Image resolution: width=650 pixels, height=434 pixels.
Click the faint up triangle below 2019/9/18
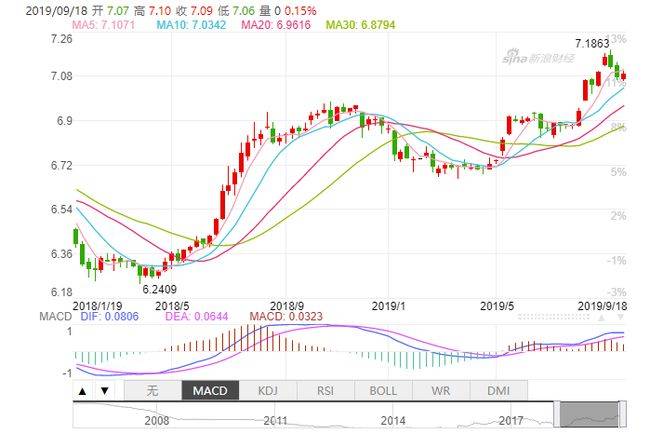pyautogui.click(x=601, y=318)
